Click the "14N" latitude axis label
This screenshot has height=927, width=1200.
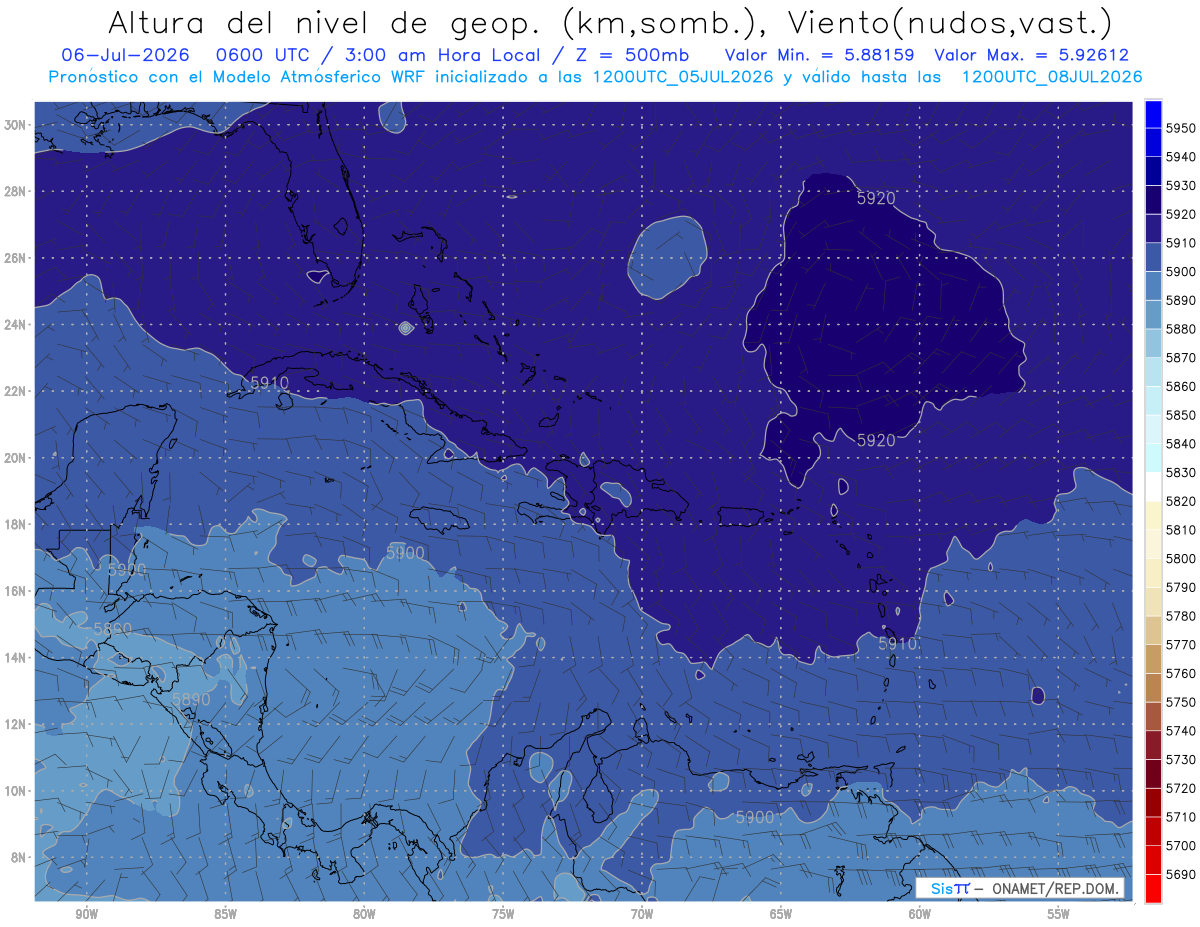pyautogui.click(x=16, y=657)
